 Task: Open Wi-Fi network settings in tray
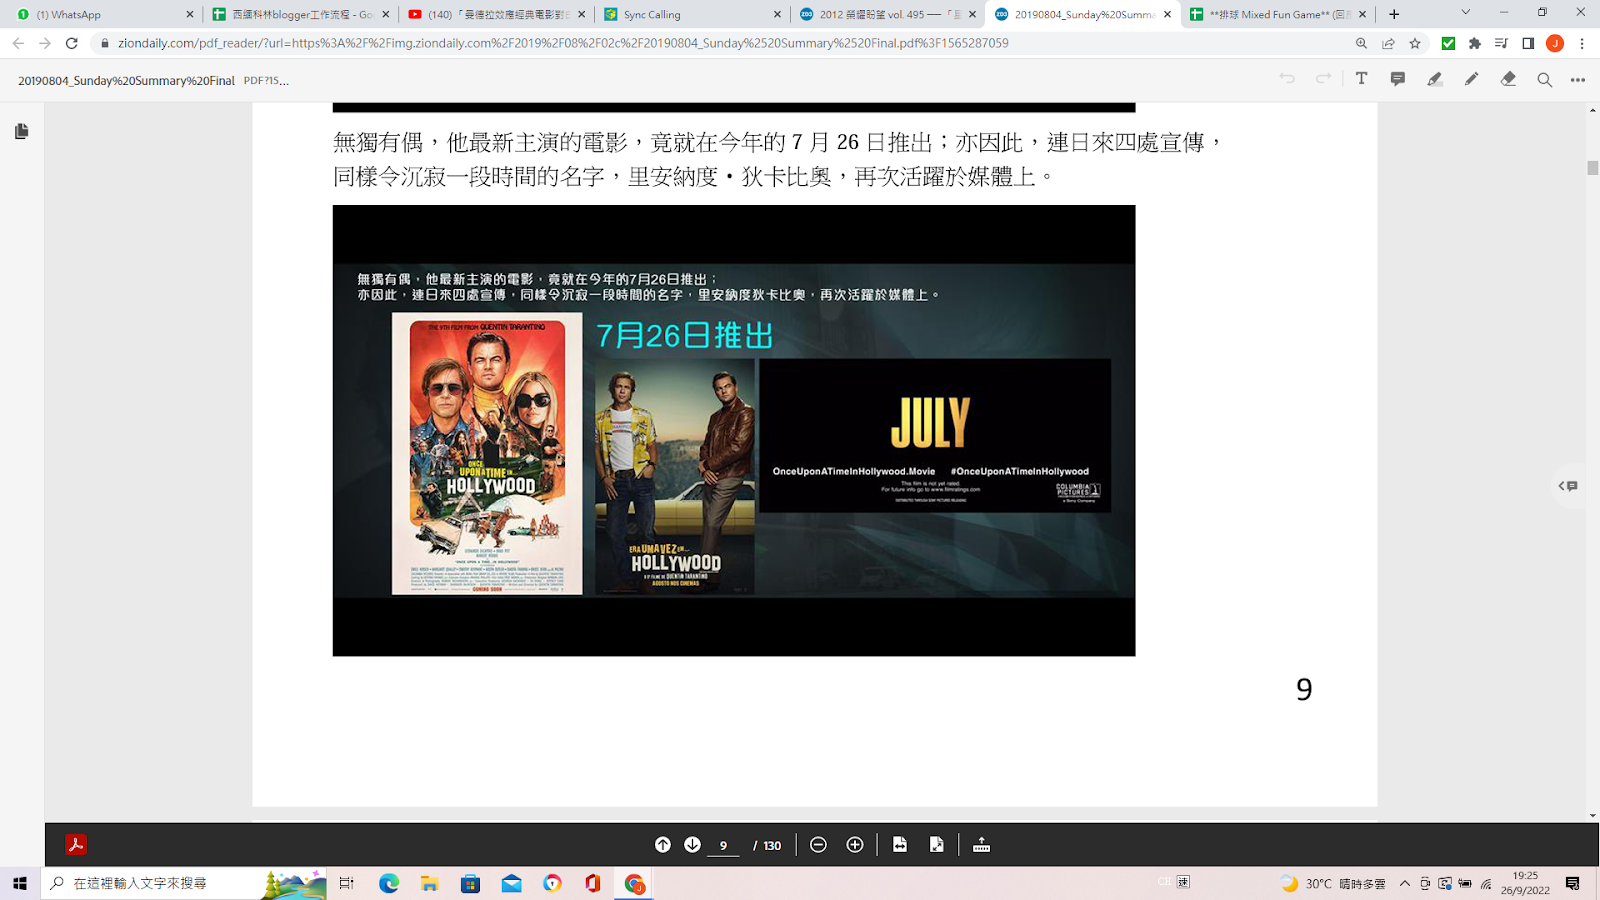pyautogui.click(x=1486, y=883)
